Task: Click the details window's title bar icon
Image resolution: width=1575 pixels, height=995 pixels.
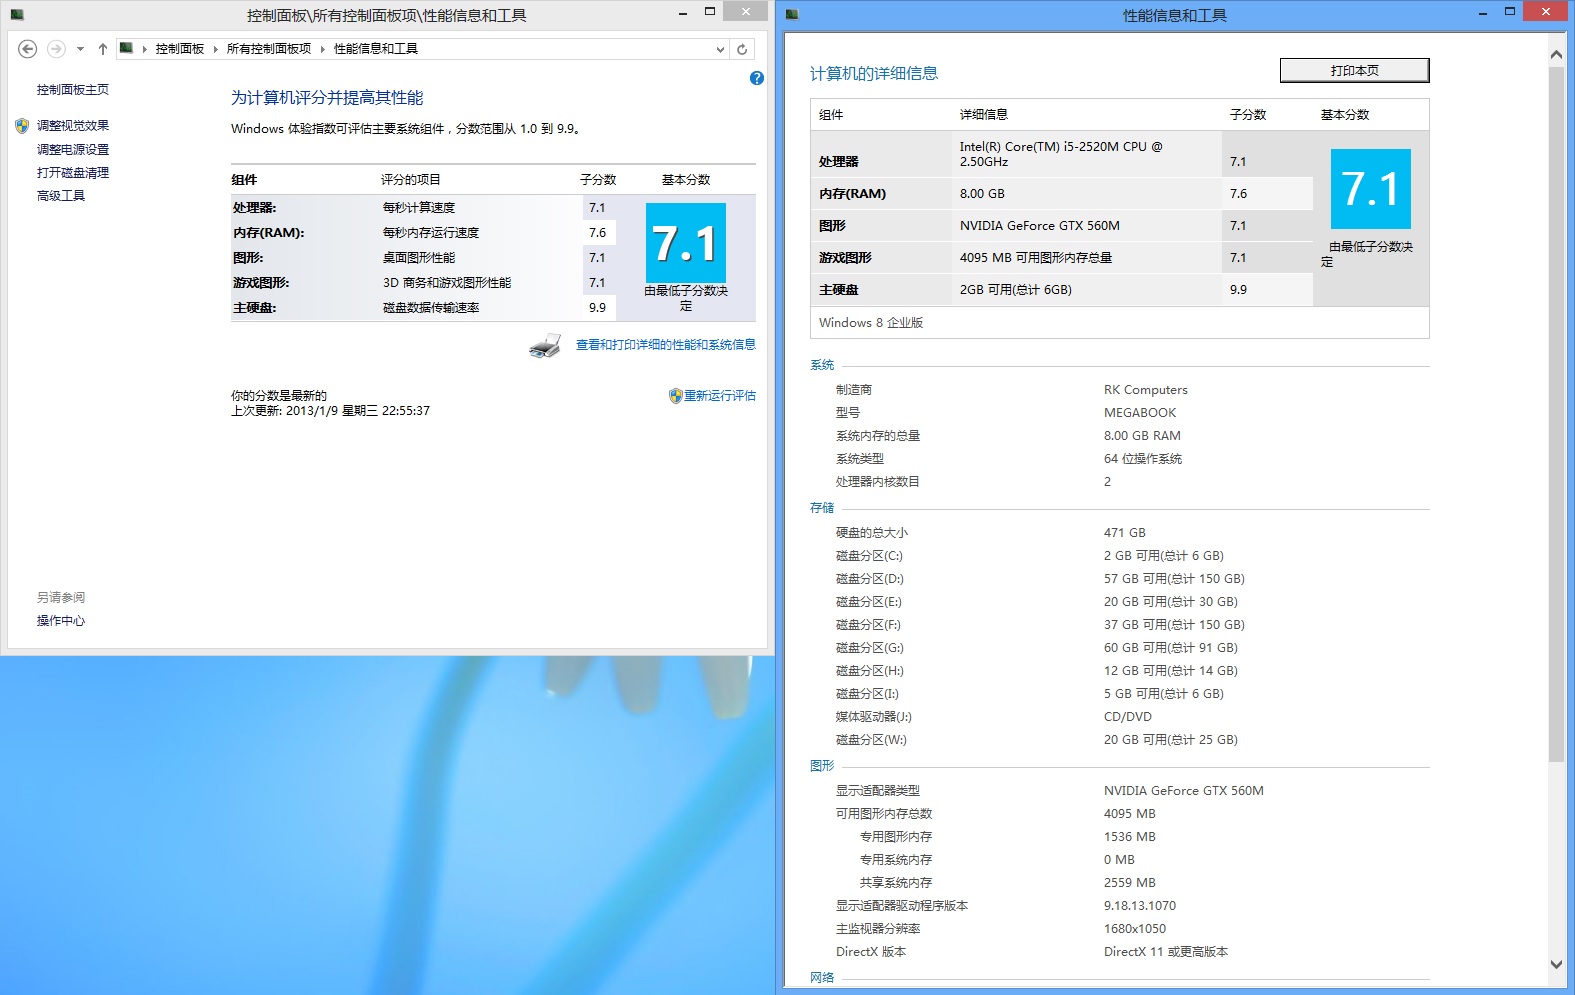Action: click(x=793, y=15)
